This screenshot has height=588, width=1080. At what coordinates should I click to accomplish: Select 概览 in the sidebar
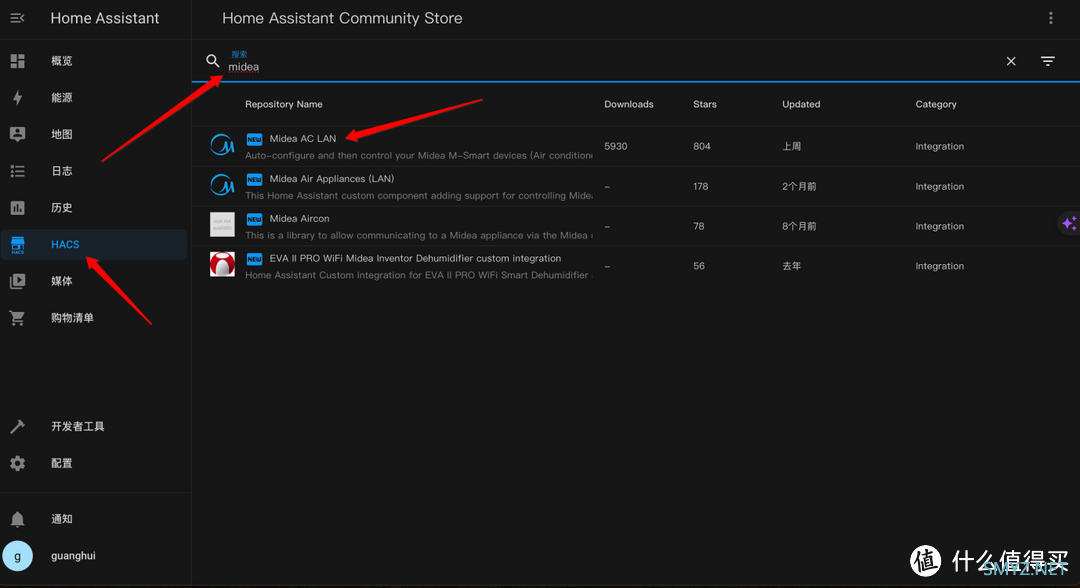coord(61,61)
